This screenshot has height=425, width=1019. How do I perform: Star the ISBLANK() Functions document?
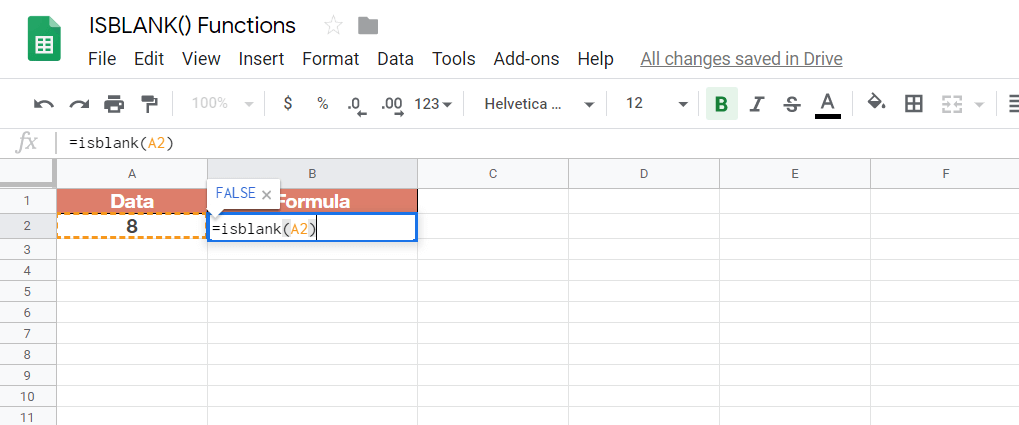click(x=333, y=26)
